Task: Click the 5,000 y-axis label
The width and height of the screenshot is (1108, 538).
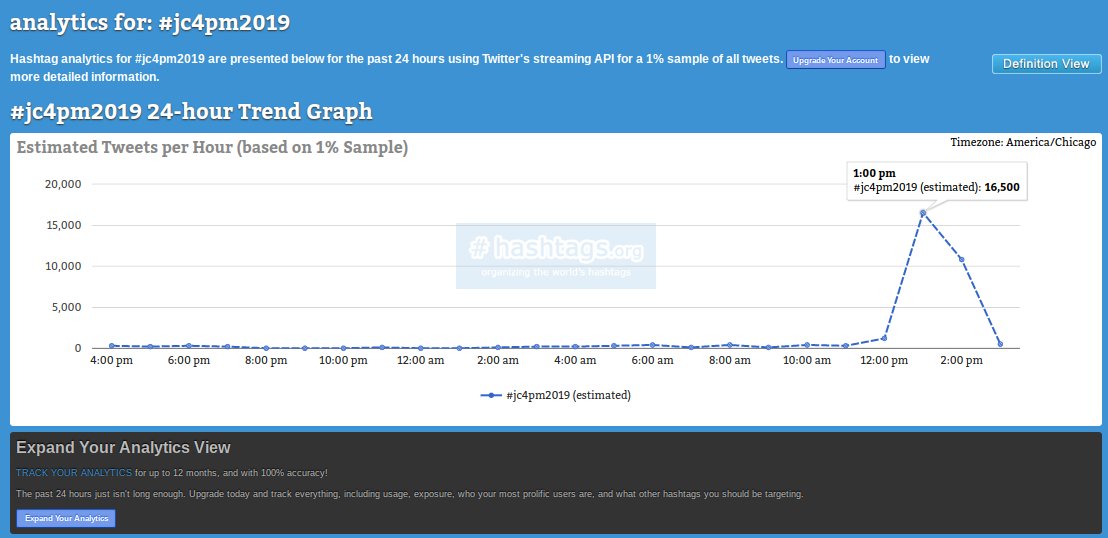Action: pos(66,308)
